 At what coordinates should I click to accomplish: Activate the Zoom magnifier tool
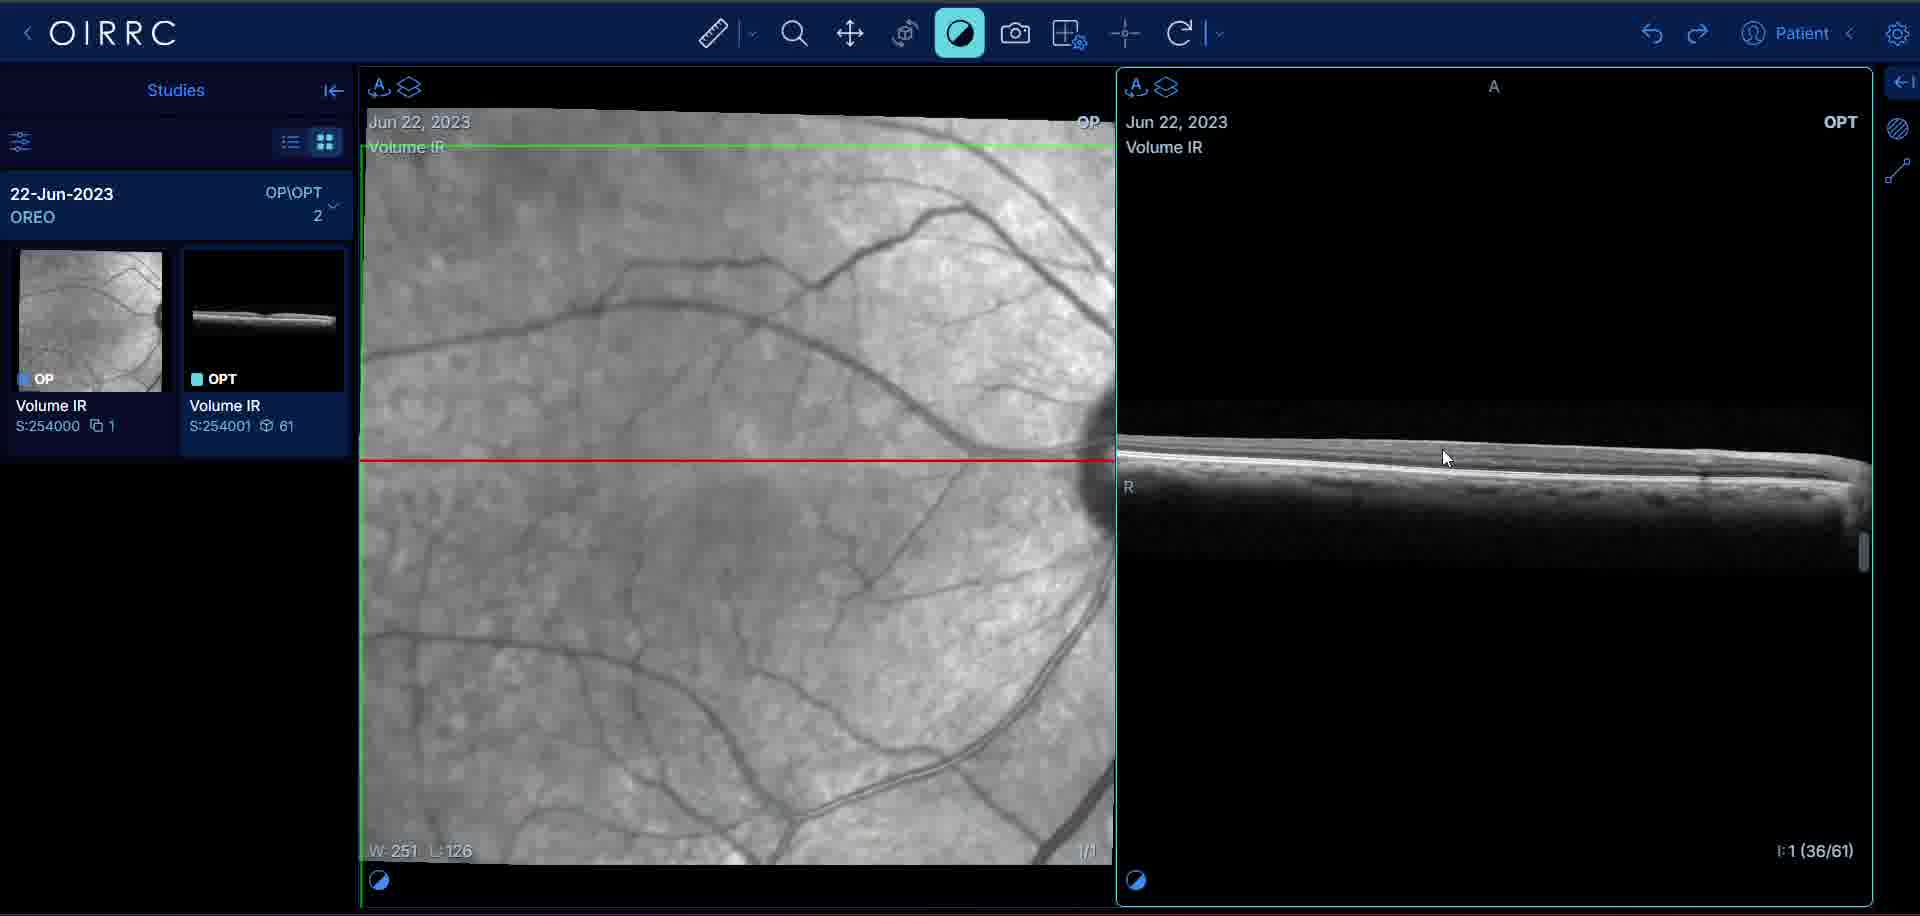click(x=794, y=34)
